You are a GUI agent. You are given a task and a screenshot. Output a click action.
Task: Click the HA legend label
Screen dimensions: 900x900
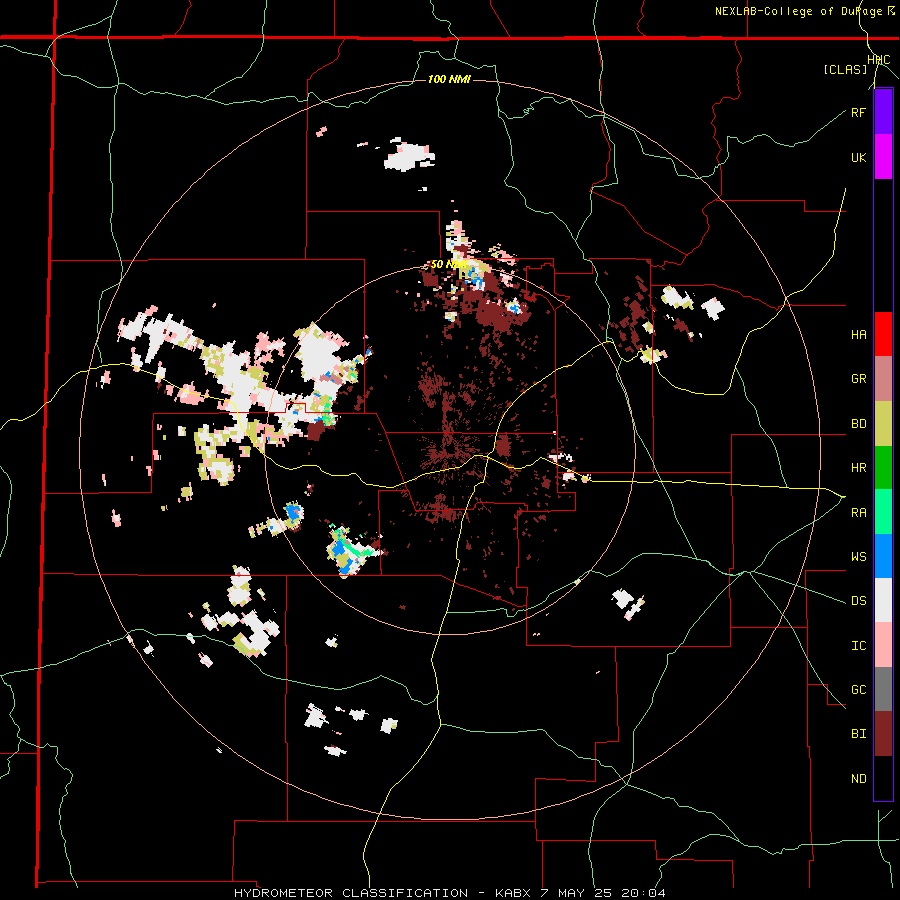tap(858, 334)
